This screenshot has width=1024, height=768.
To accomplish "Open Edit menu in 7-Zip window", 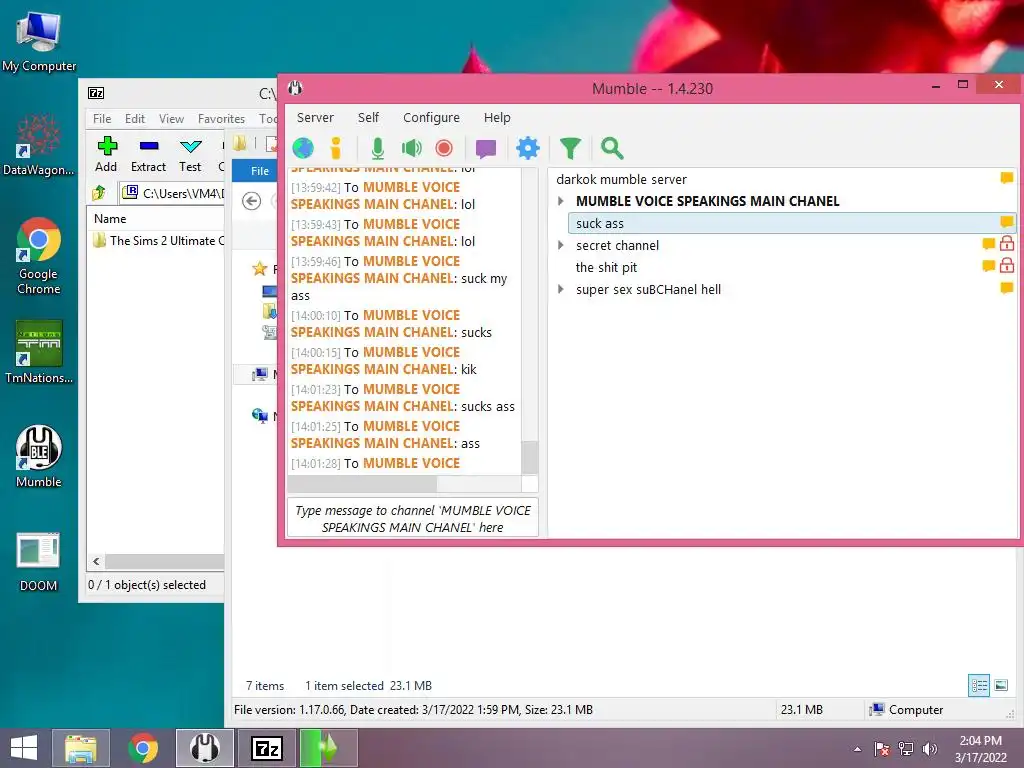I will click(x=135, y=119).
